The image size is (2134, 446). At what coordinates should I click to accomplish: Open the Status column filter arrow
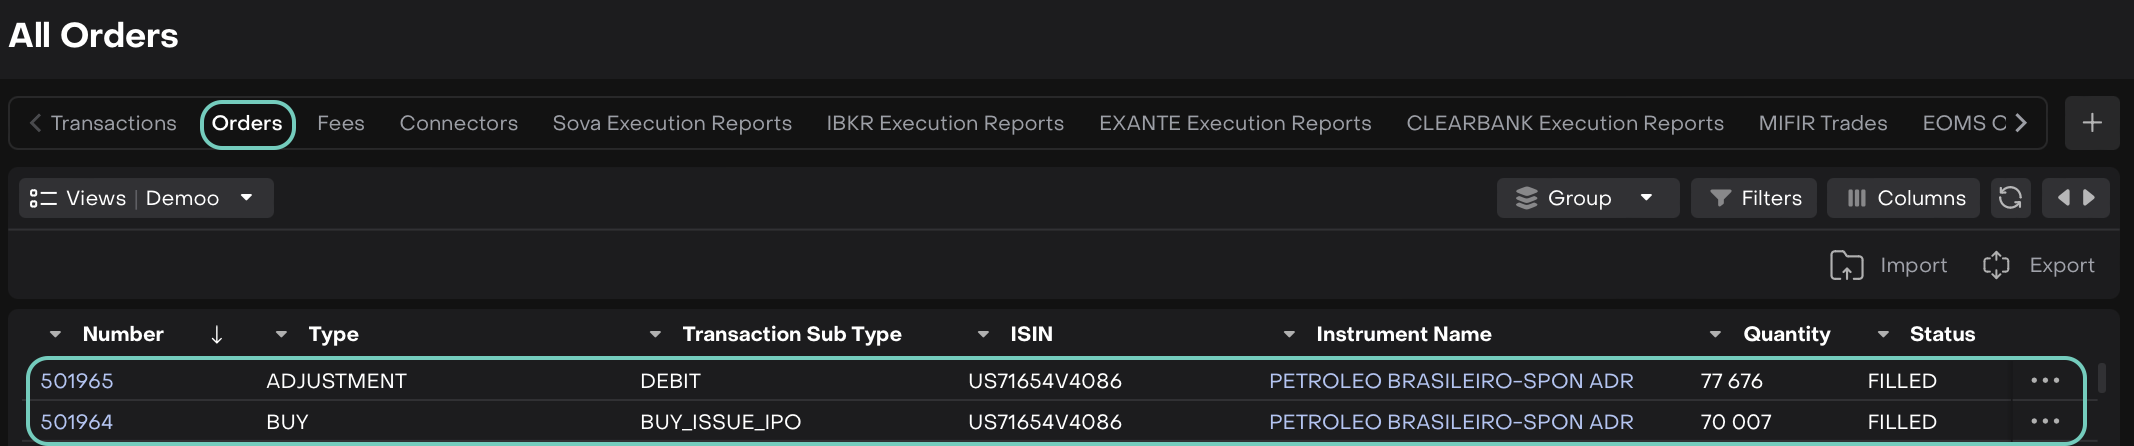coord(1883,335)
